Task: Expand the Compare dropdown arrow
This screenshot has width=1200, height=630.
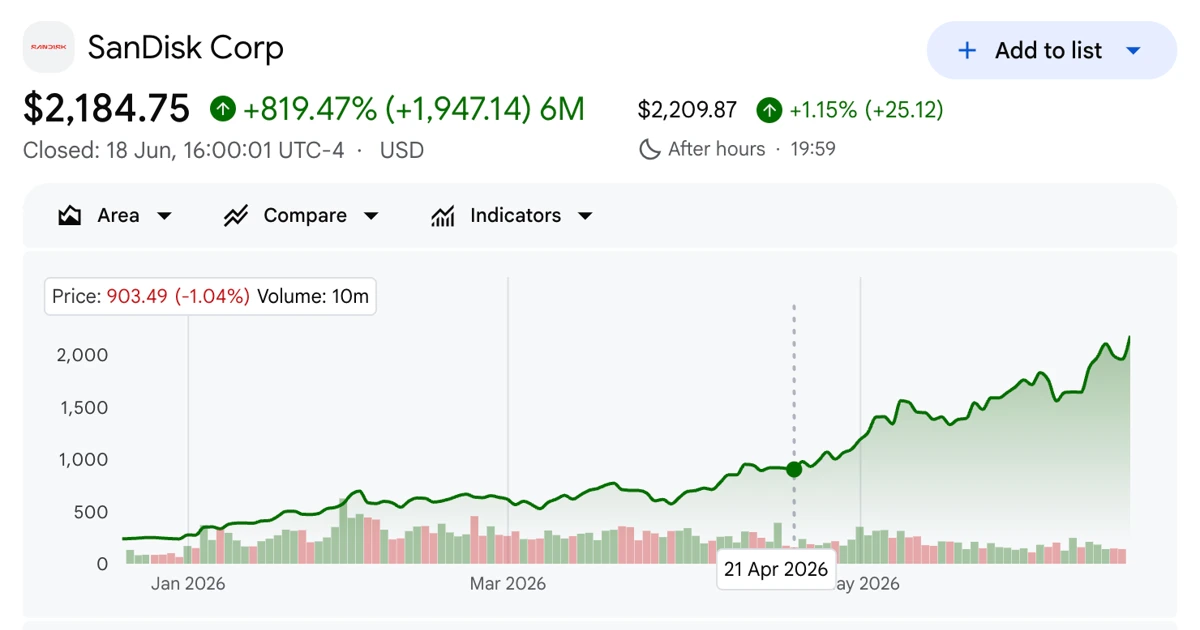Action: point(371,216)
